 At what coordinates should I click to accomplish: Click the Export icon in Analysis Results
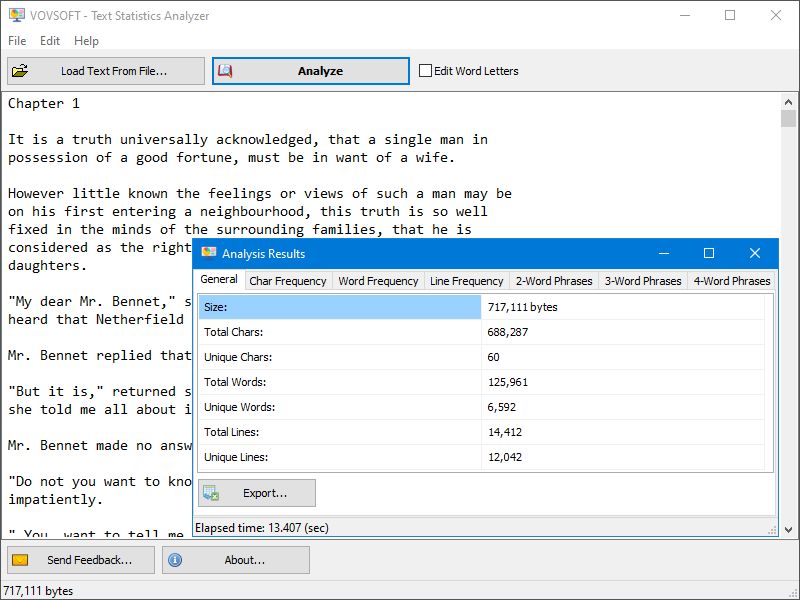[211, 492]
